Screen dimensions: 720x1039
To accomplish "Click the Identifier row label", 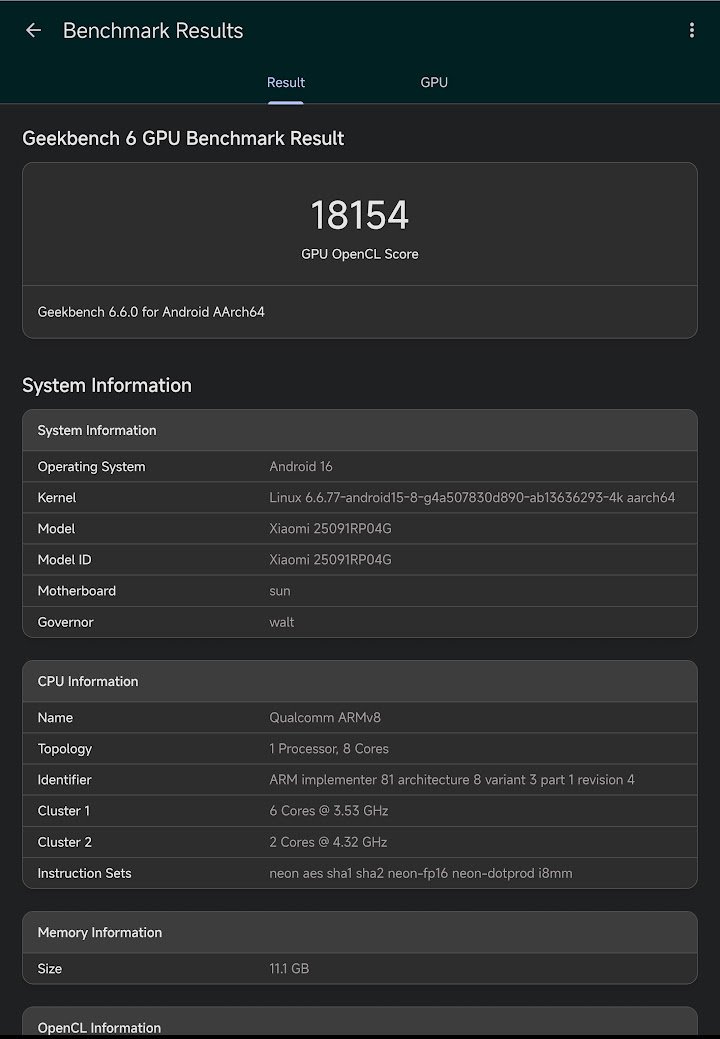I will tap(64, 780).
